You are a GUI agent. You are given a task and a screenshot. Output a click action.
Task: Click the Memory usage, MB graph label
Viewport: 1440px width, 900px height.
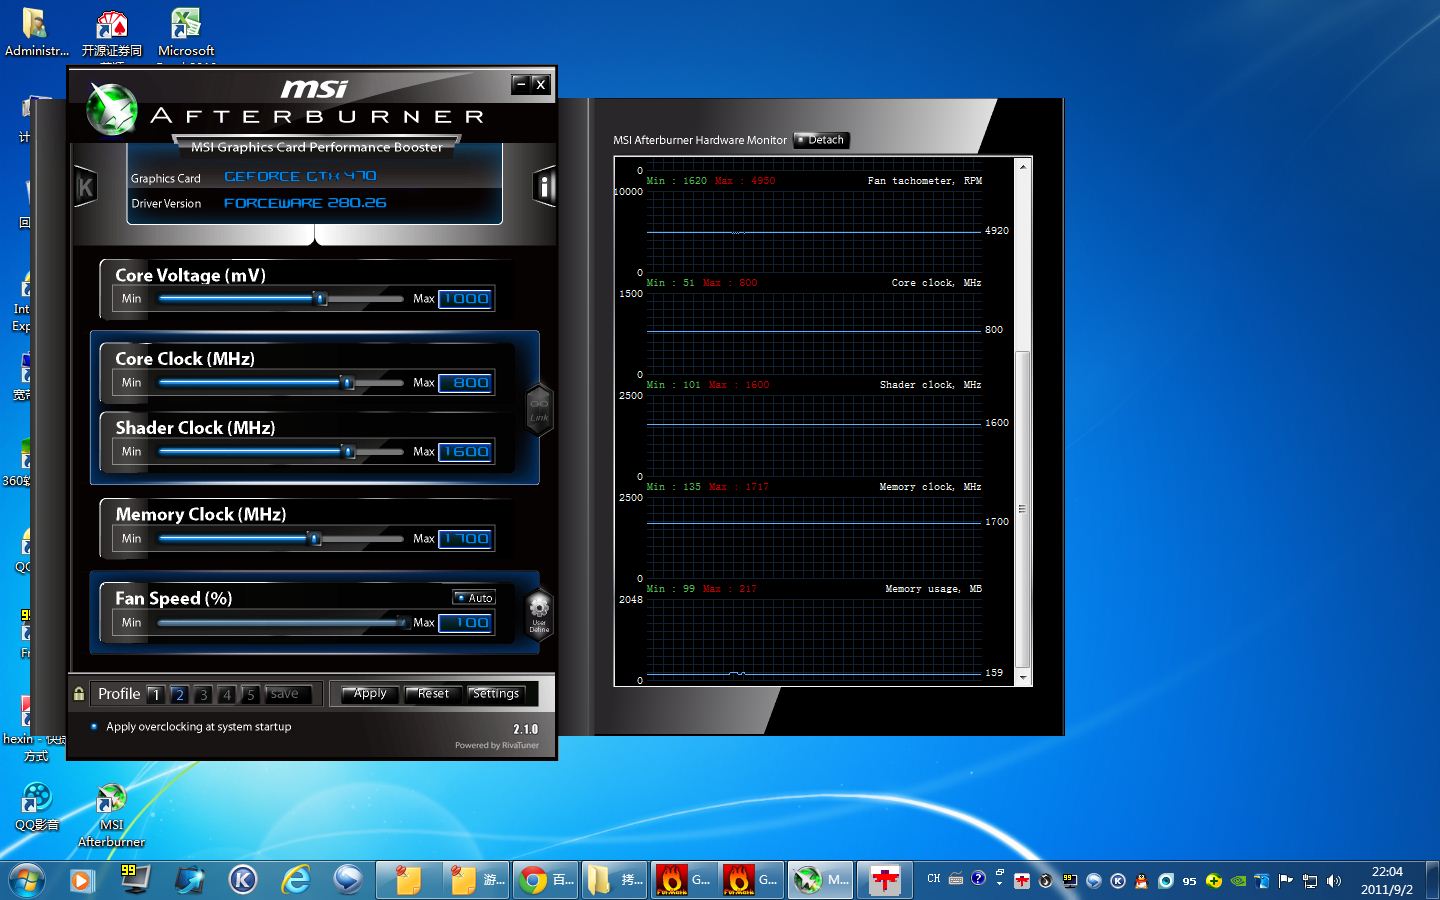click(933, 589)
